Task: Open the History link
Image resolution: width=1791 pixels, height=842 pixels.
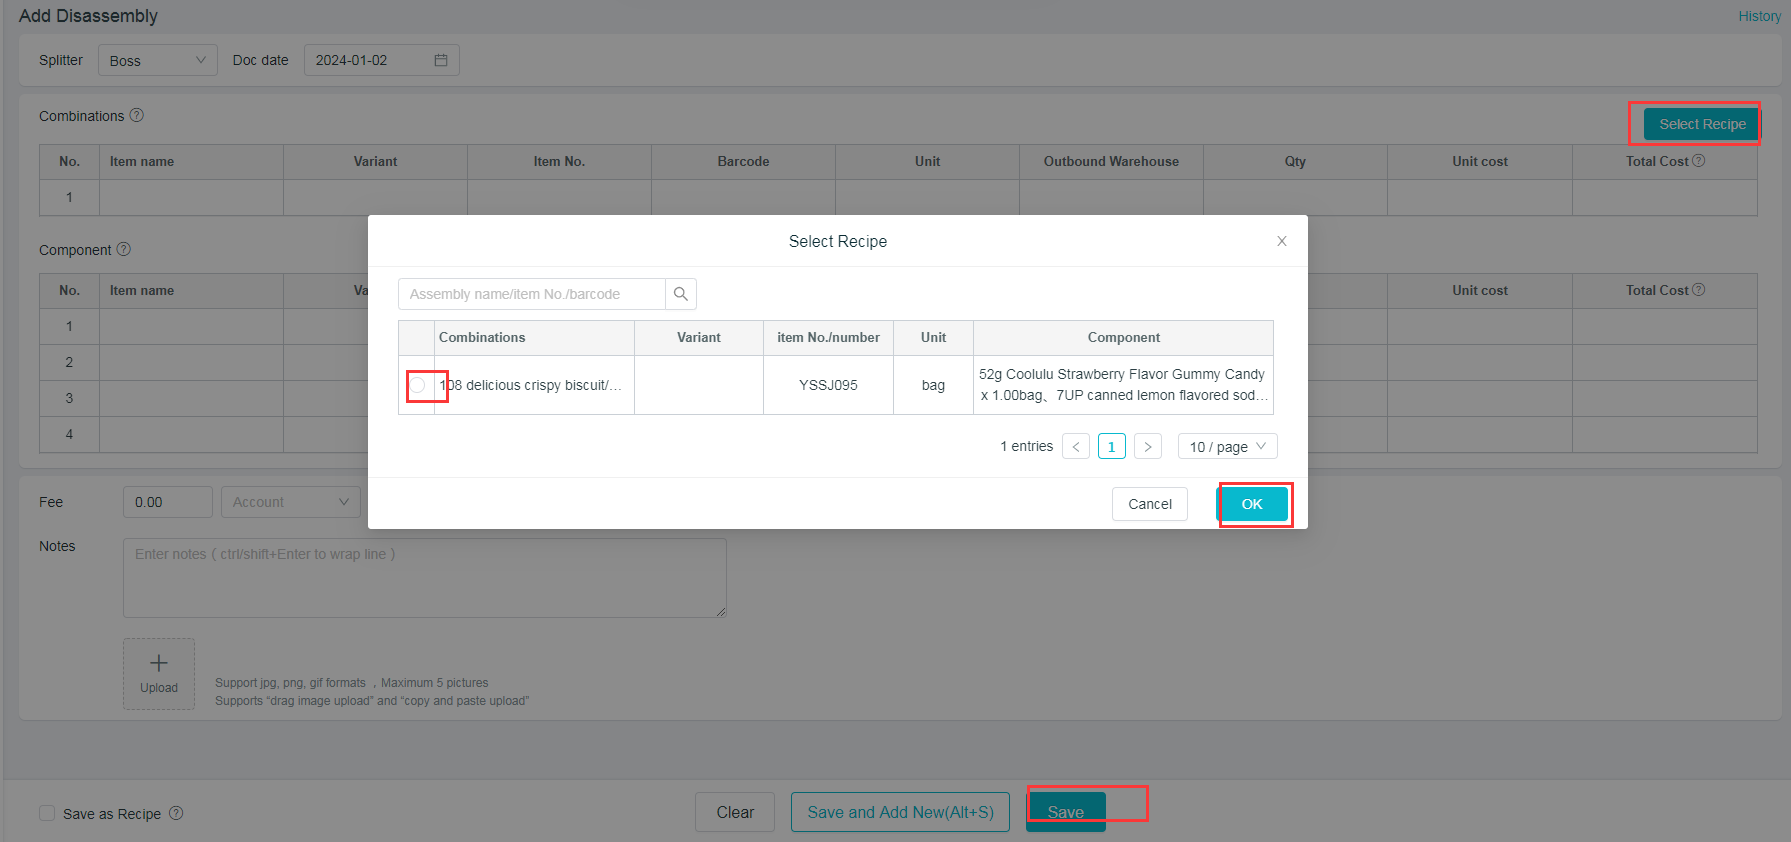Action: point(1759,16)
